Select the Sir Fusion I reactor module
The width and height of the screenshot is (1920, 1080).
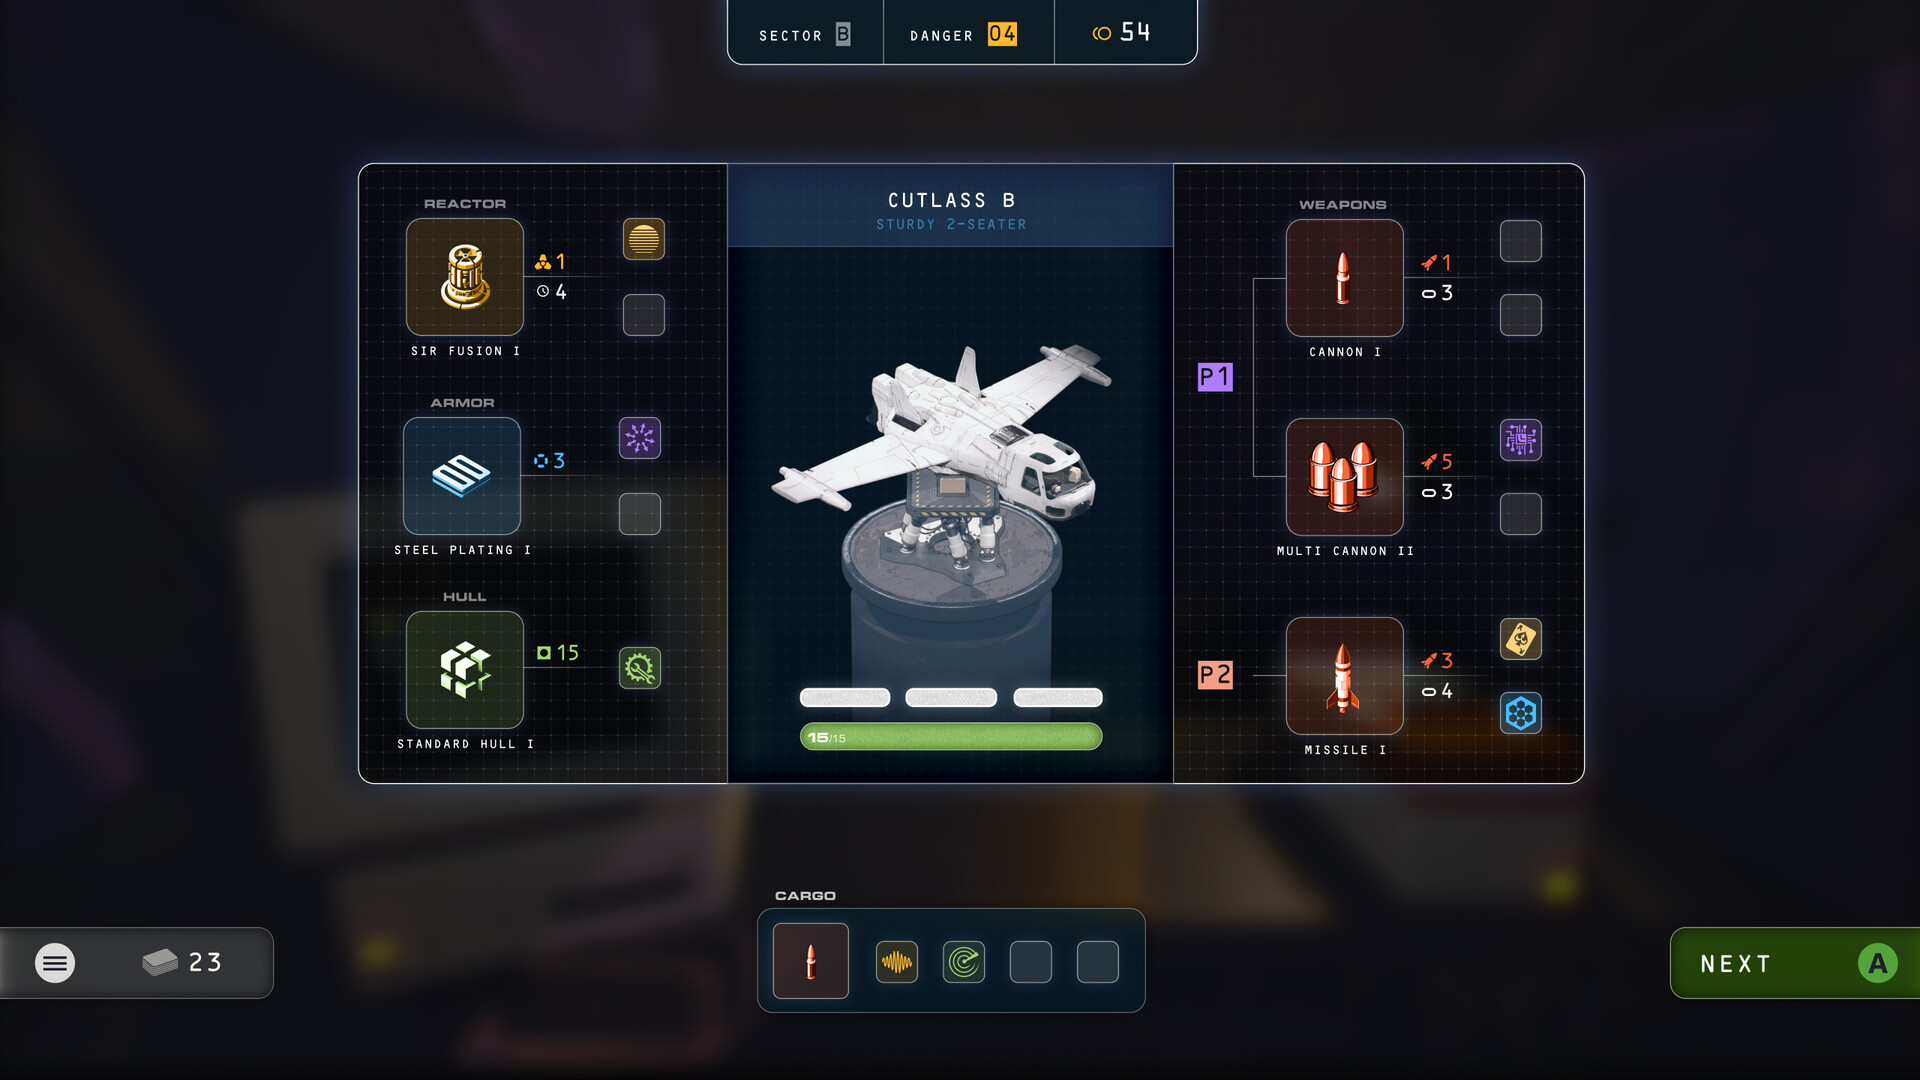465,277
